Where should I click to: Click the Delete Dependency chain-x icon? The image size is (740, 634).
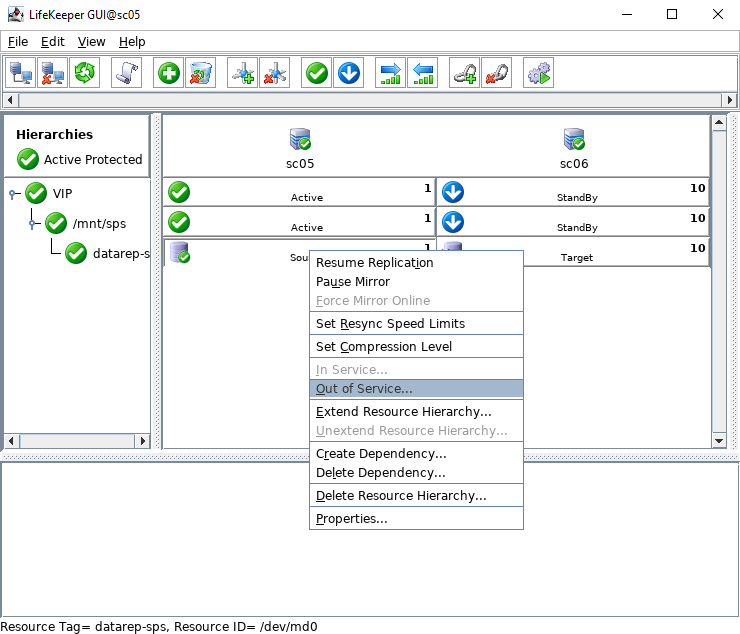tap(496, 73)
